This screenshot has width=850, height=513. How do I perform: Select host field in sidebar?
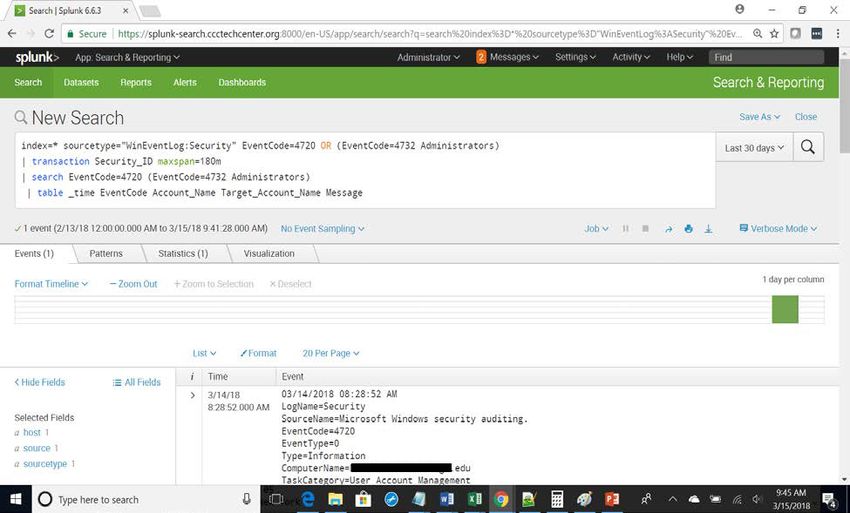tap(32, 432)
